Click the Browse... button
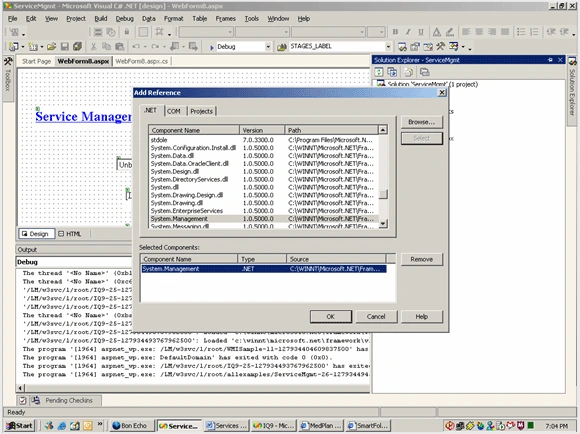Image resolution: width=580 pixels, height=434 pixels. (422, 122)
